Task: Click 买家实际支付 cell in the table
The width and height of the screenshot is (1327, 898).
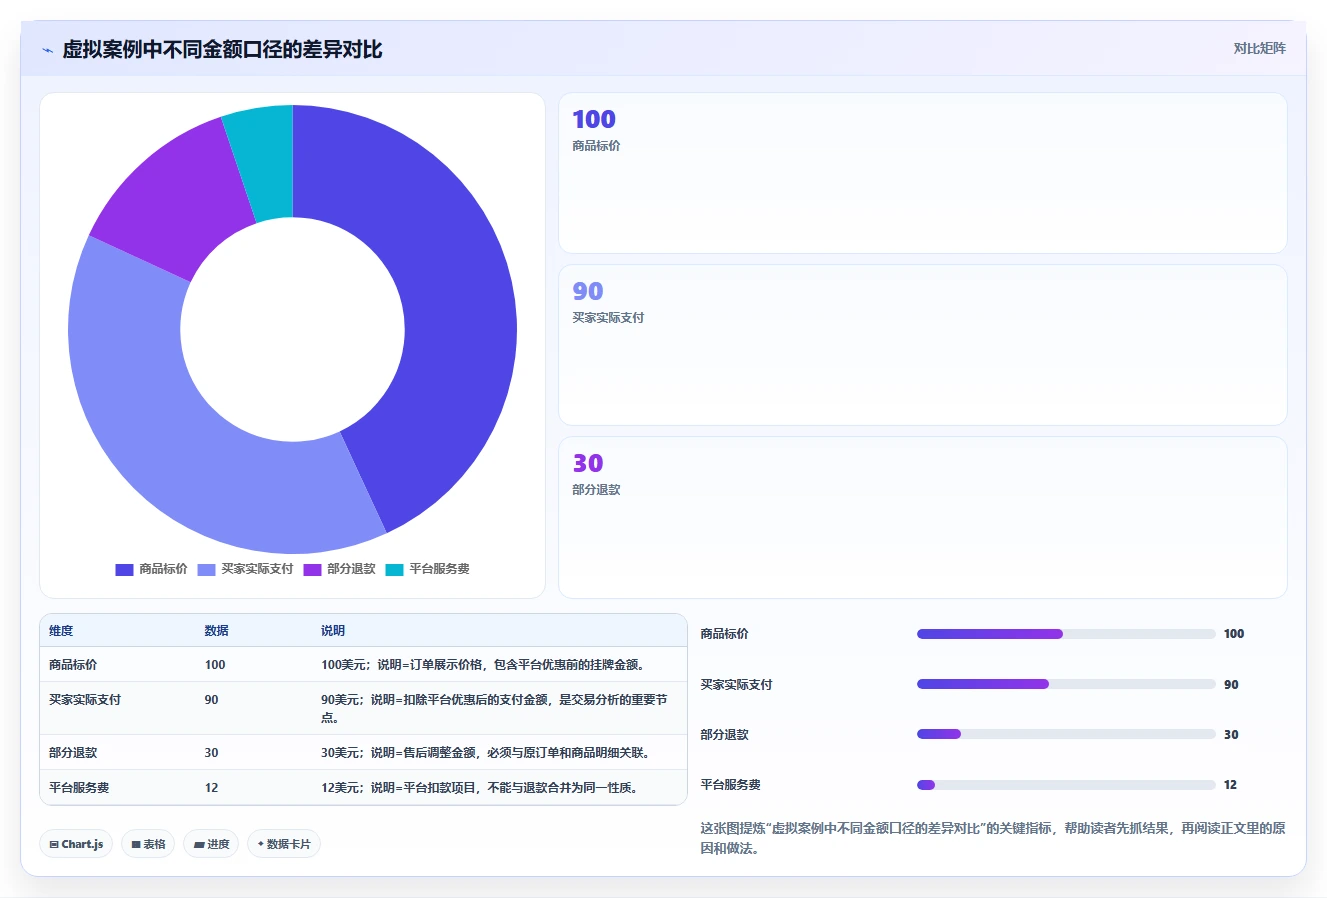Action: tap(85, 700)
